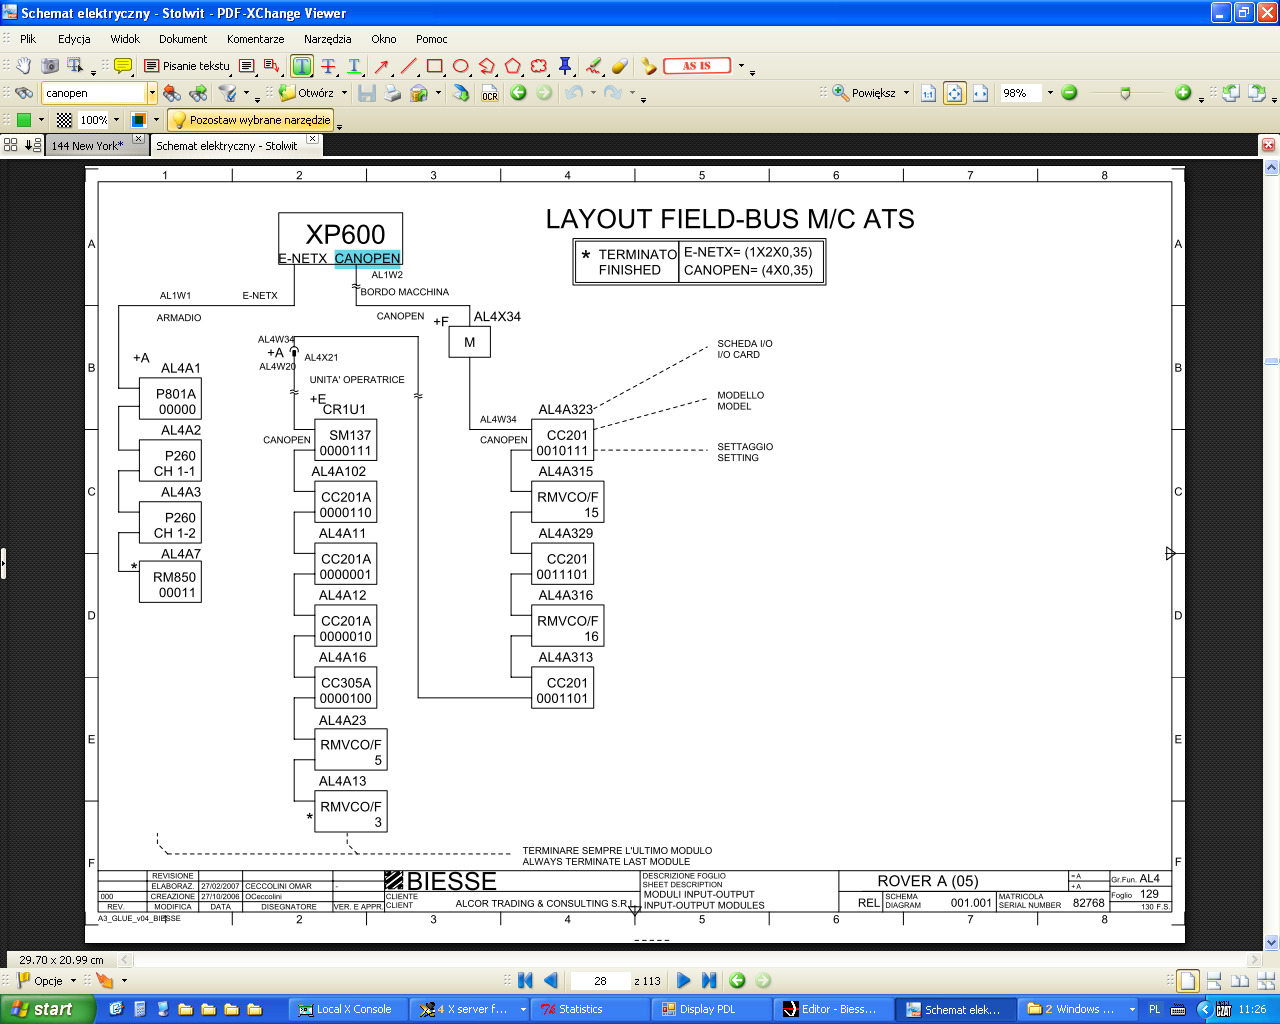Go to the next page

coord(683,981)
